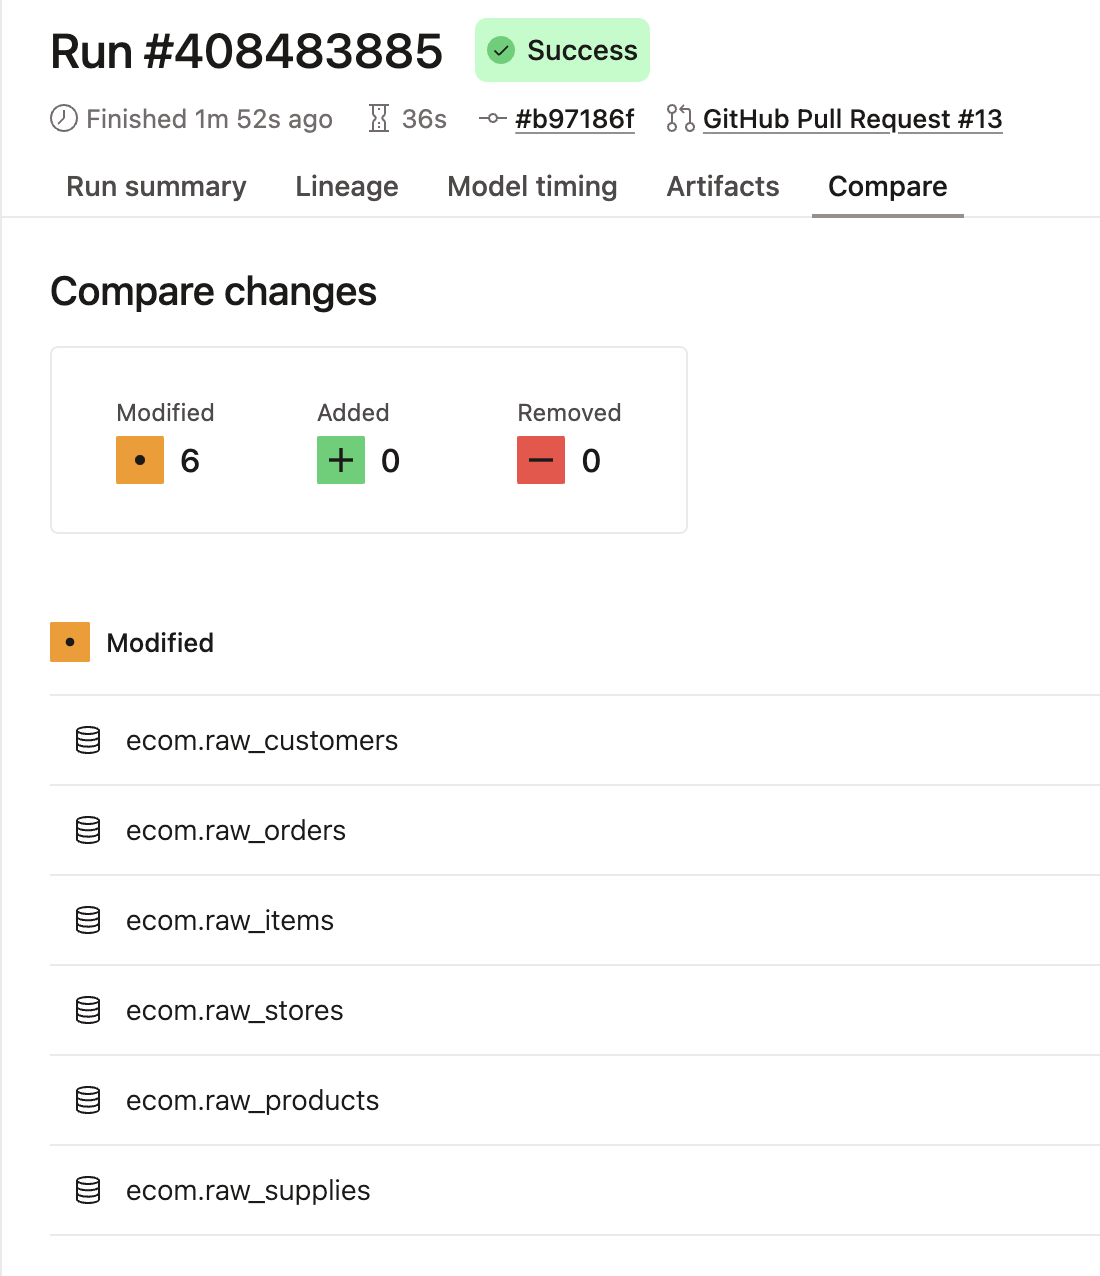The width and height of the screenshot is (1100, 1276).
Task: Click the database icon beside ecom.raw_orders
Action: click(88, 830)
